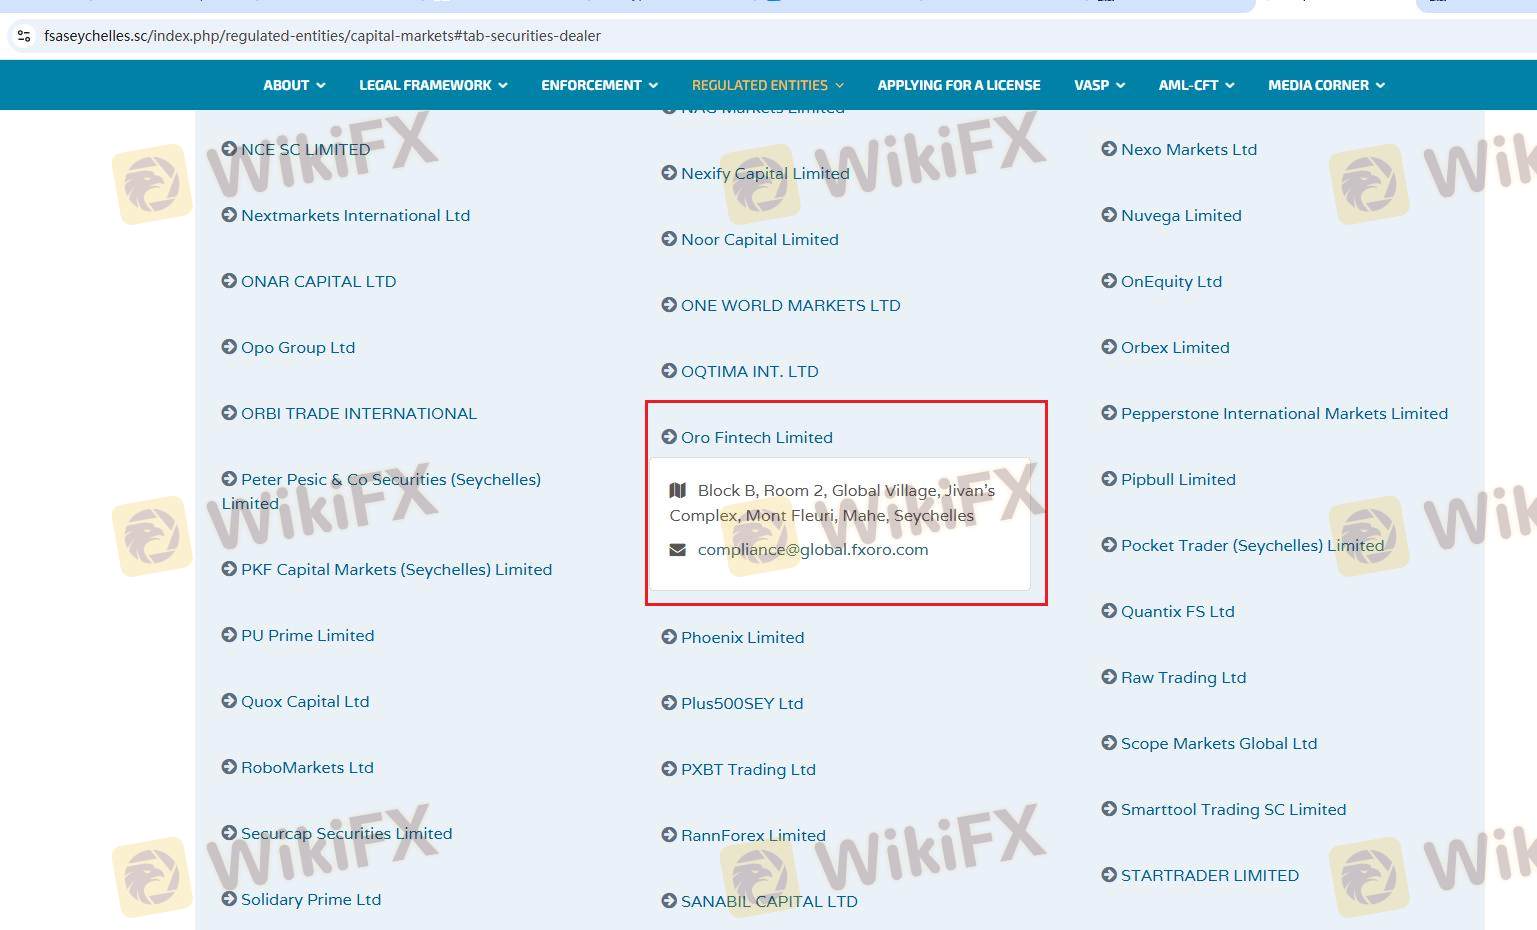Open the REGULATED ENTITIES menu
Viewport: 1537px width, 930px height.
[x=767, y=85]
